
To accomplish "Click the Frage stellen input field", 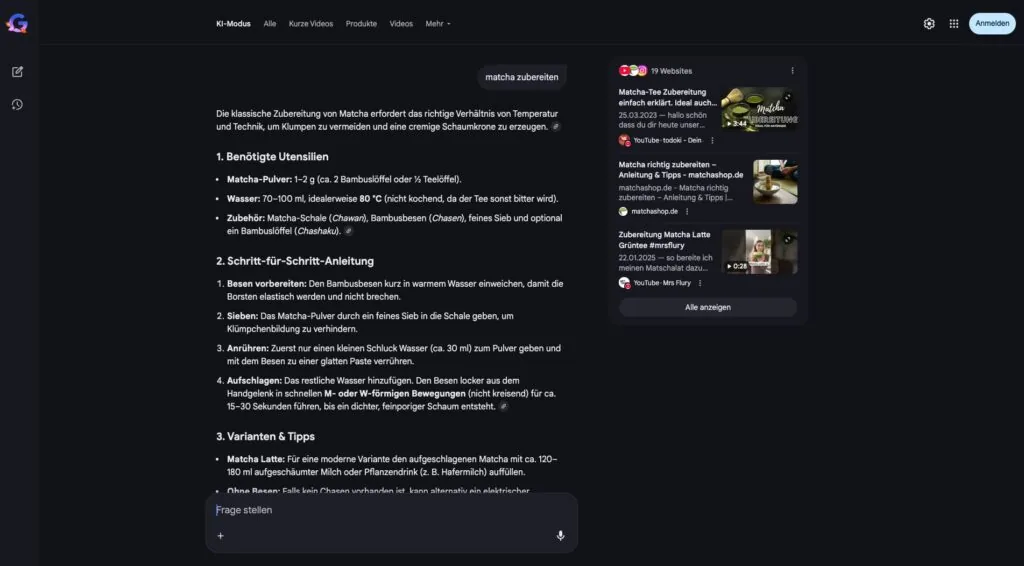I will pos(391,510).
